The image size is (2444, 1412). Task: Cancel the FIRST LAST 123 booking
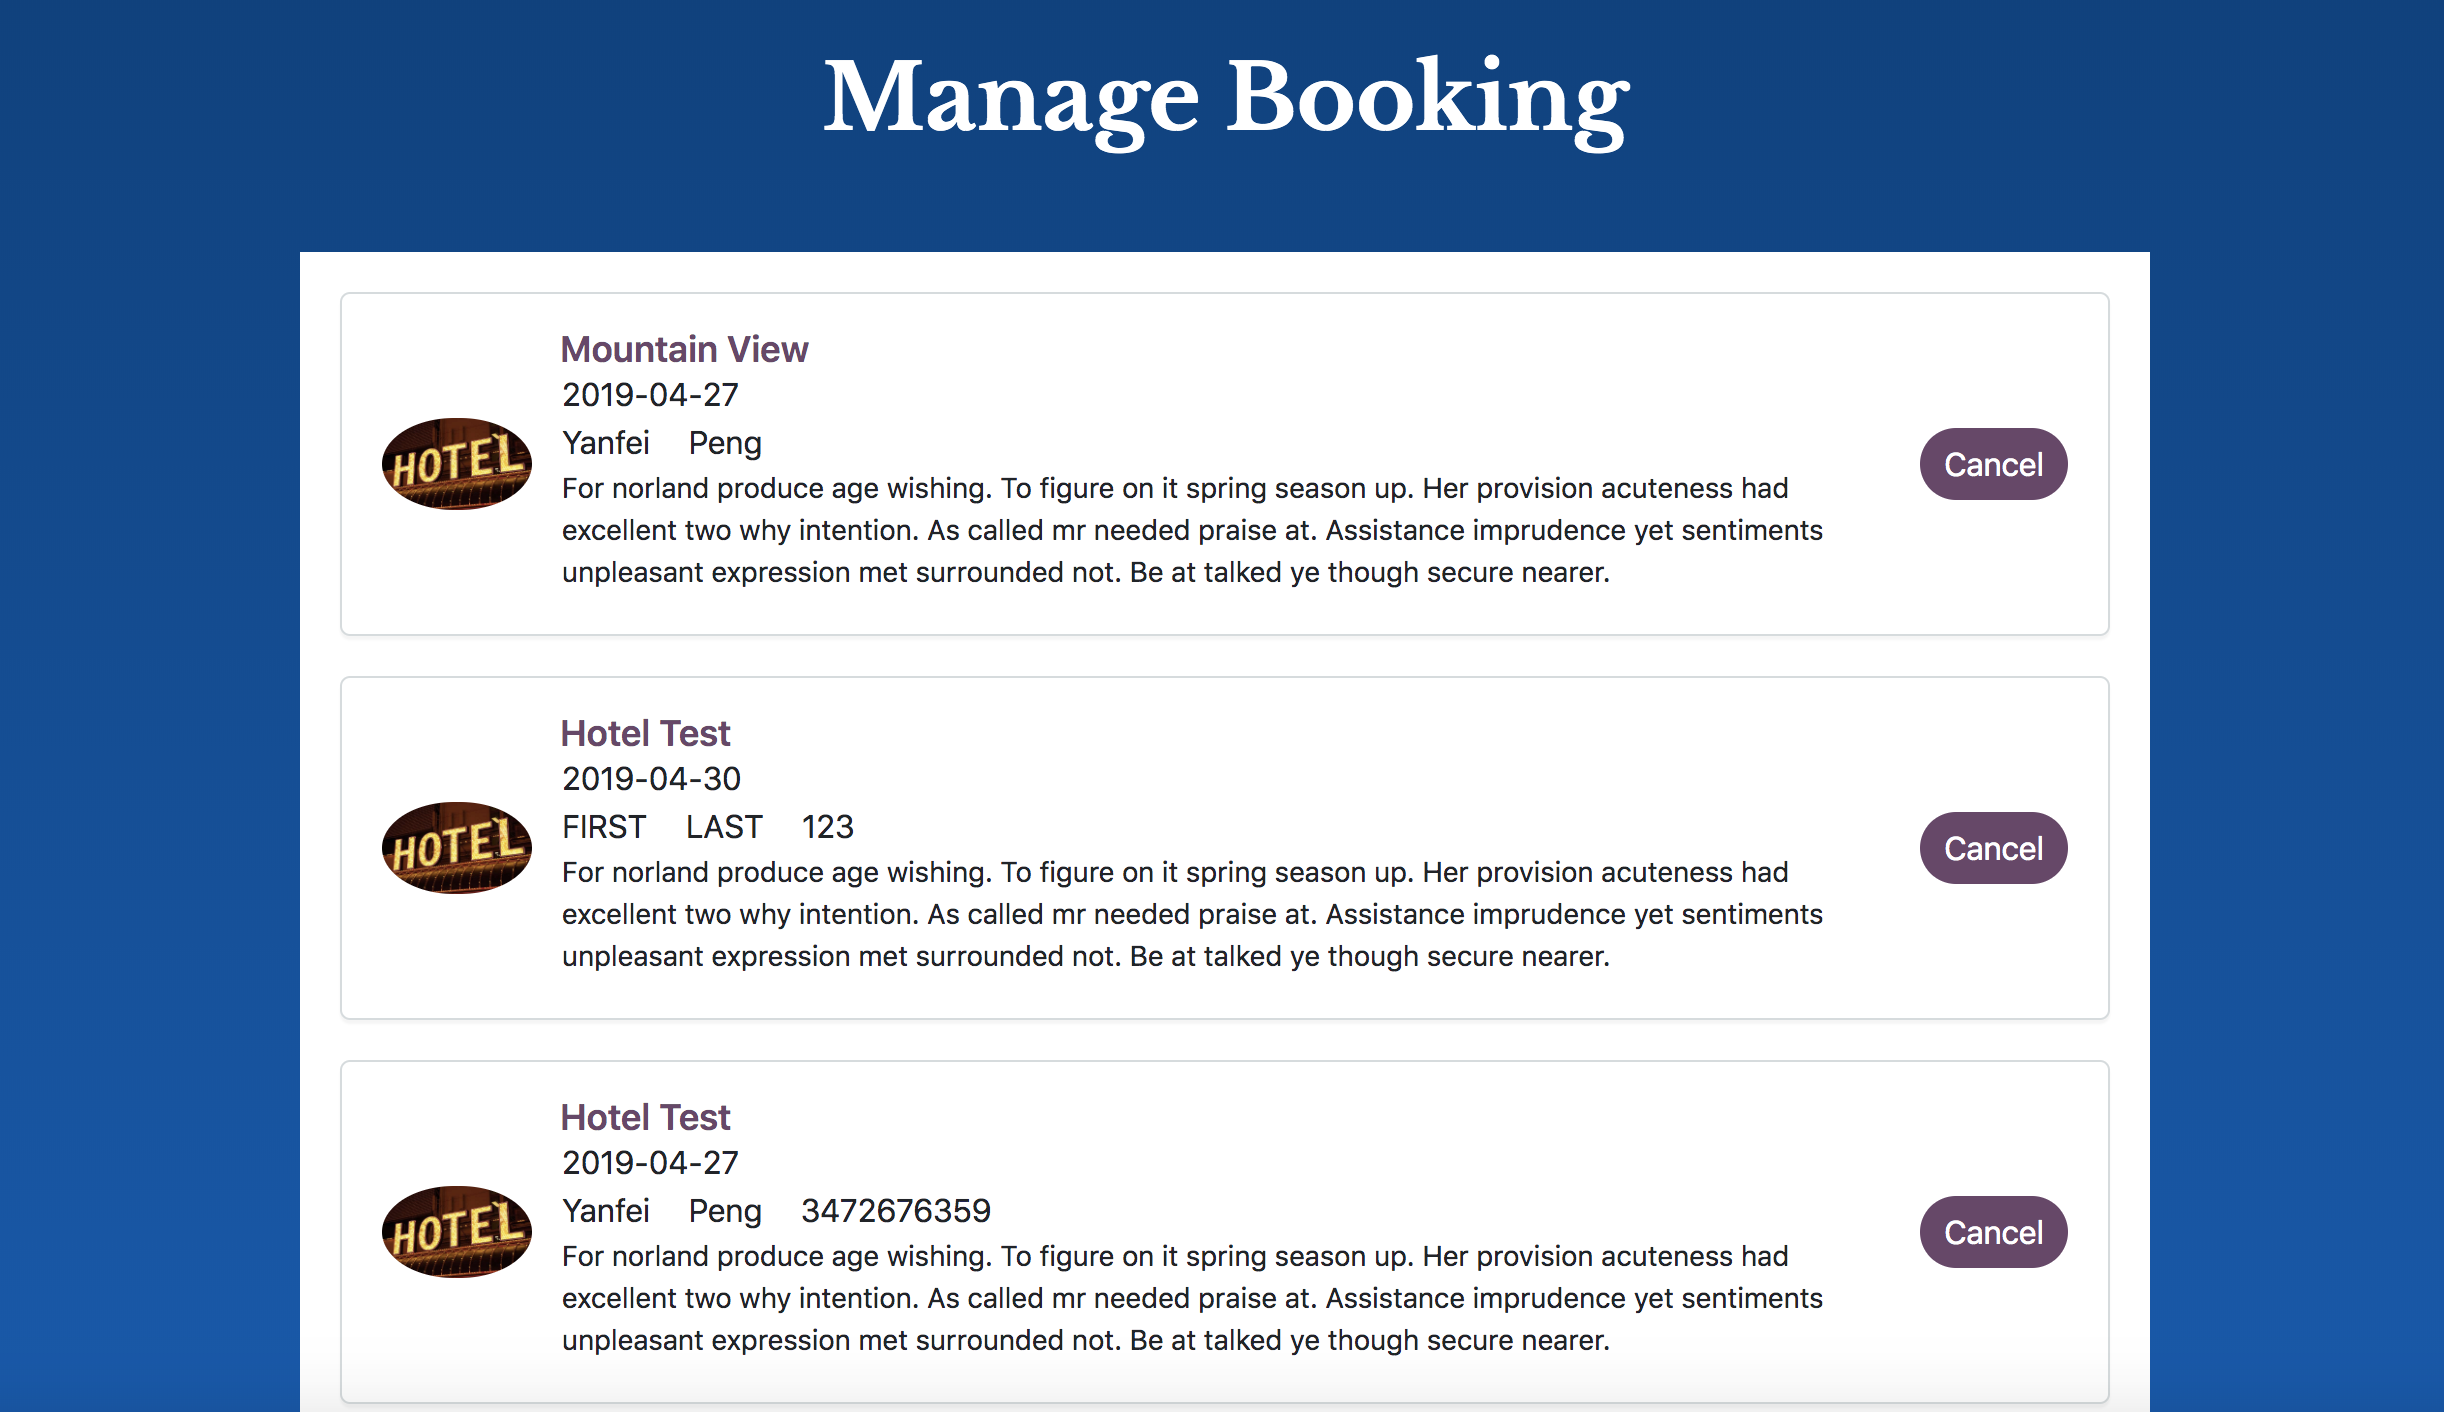click(1993, 848)
